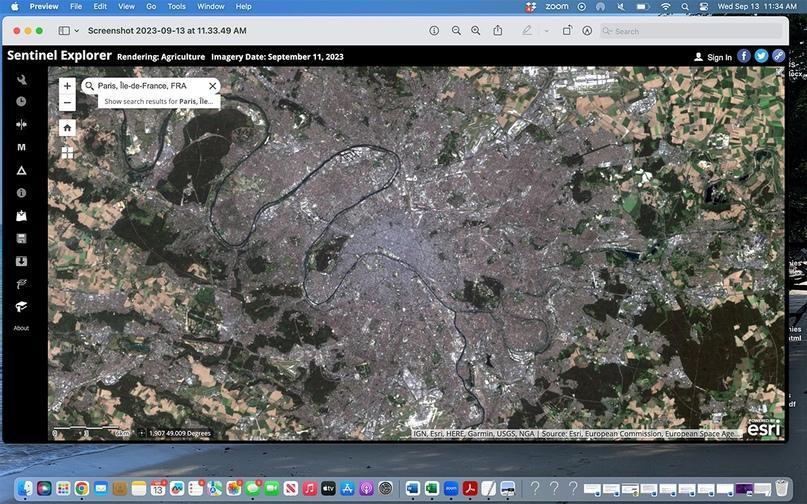807x504 pixels.
Task: Open the graduation cap tutorial icon
Action: pyautogui.click(x=21, y=307)
